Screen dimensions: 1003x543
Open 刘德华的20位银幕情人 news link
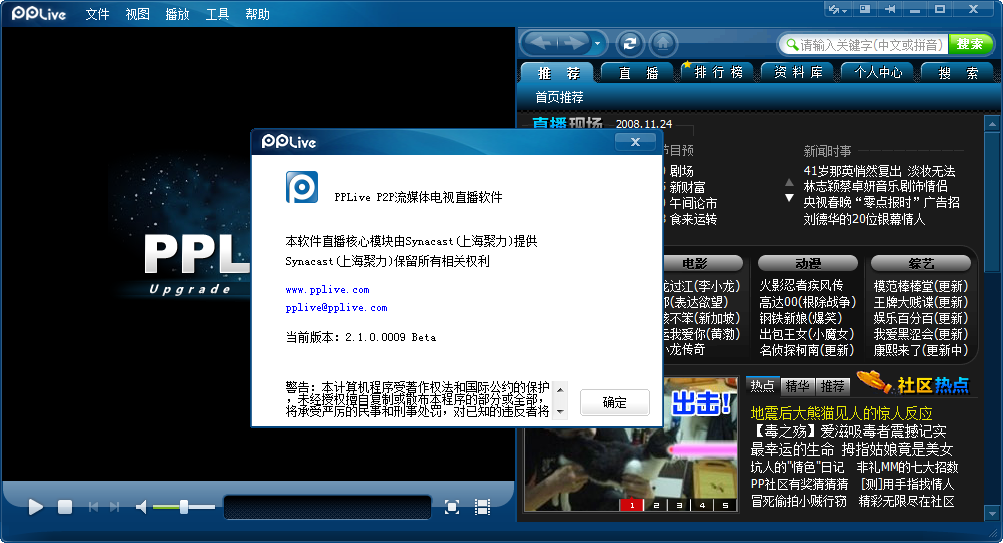click(x=864, y=219)
